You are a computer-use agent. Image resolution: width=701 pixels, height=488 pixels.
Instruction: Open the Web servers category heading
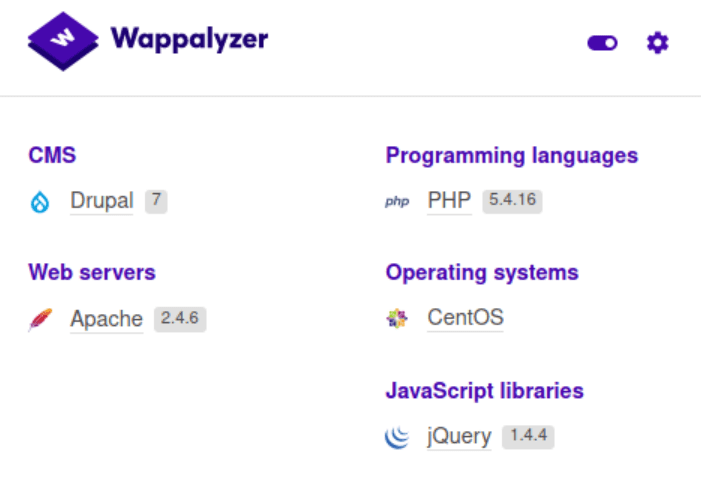(x=92, y=272)
